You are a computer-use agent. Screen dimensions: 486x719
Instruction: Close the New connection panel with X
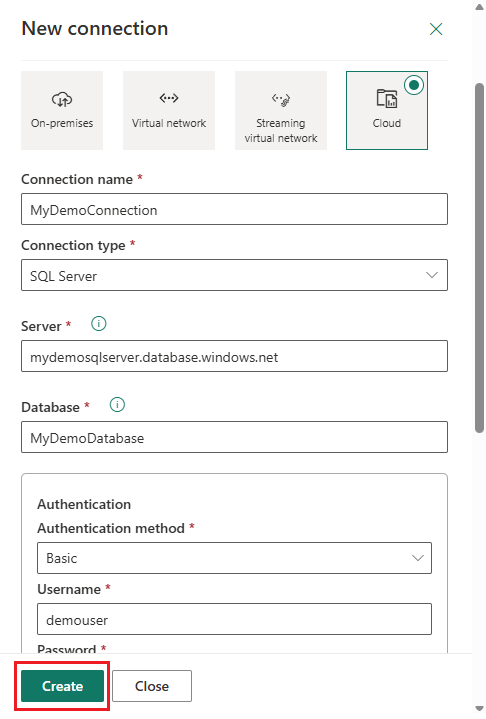pyautogui.click(x=436, y=29)
